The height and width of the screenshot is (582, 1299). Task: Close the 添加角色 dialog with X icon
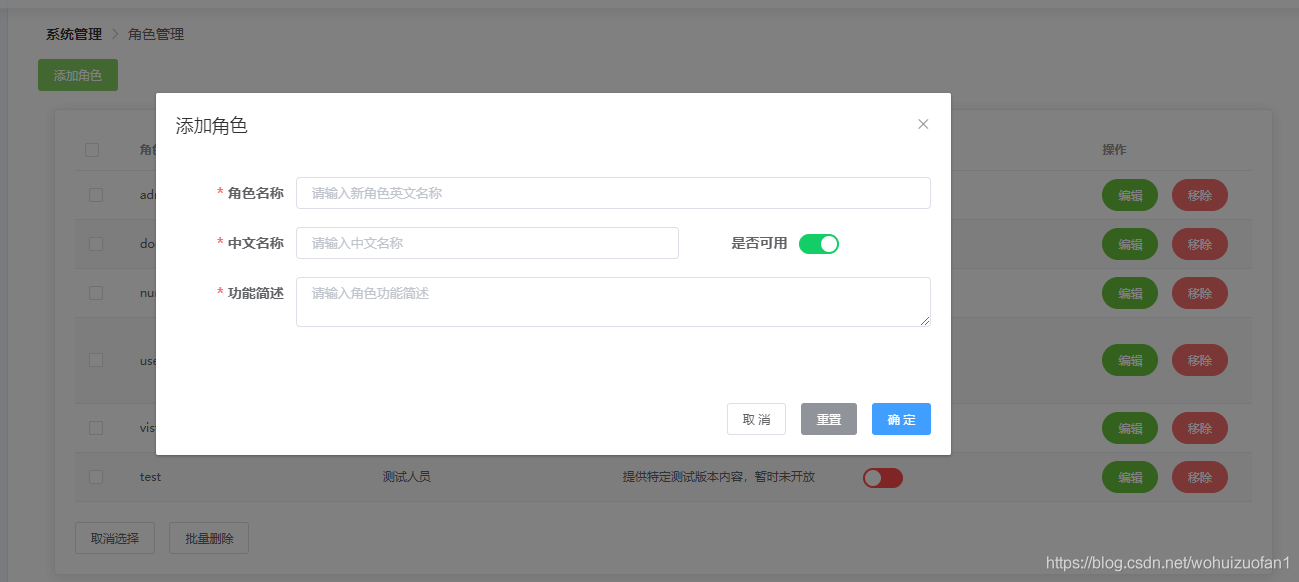tap(923, 124)
